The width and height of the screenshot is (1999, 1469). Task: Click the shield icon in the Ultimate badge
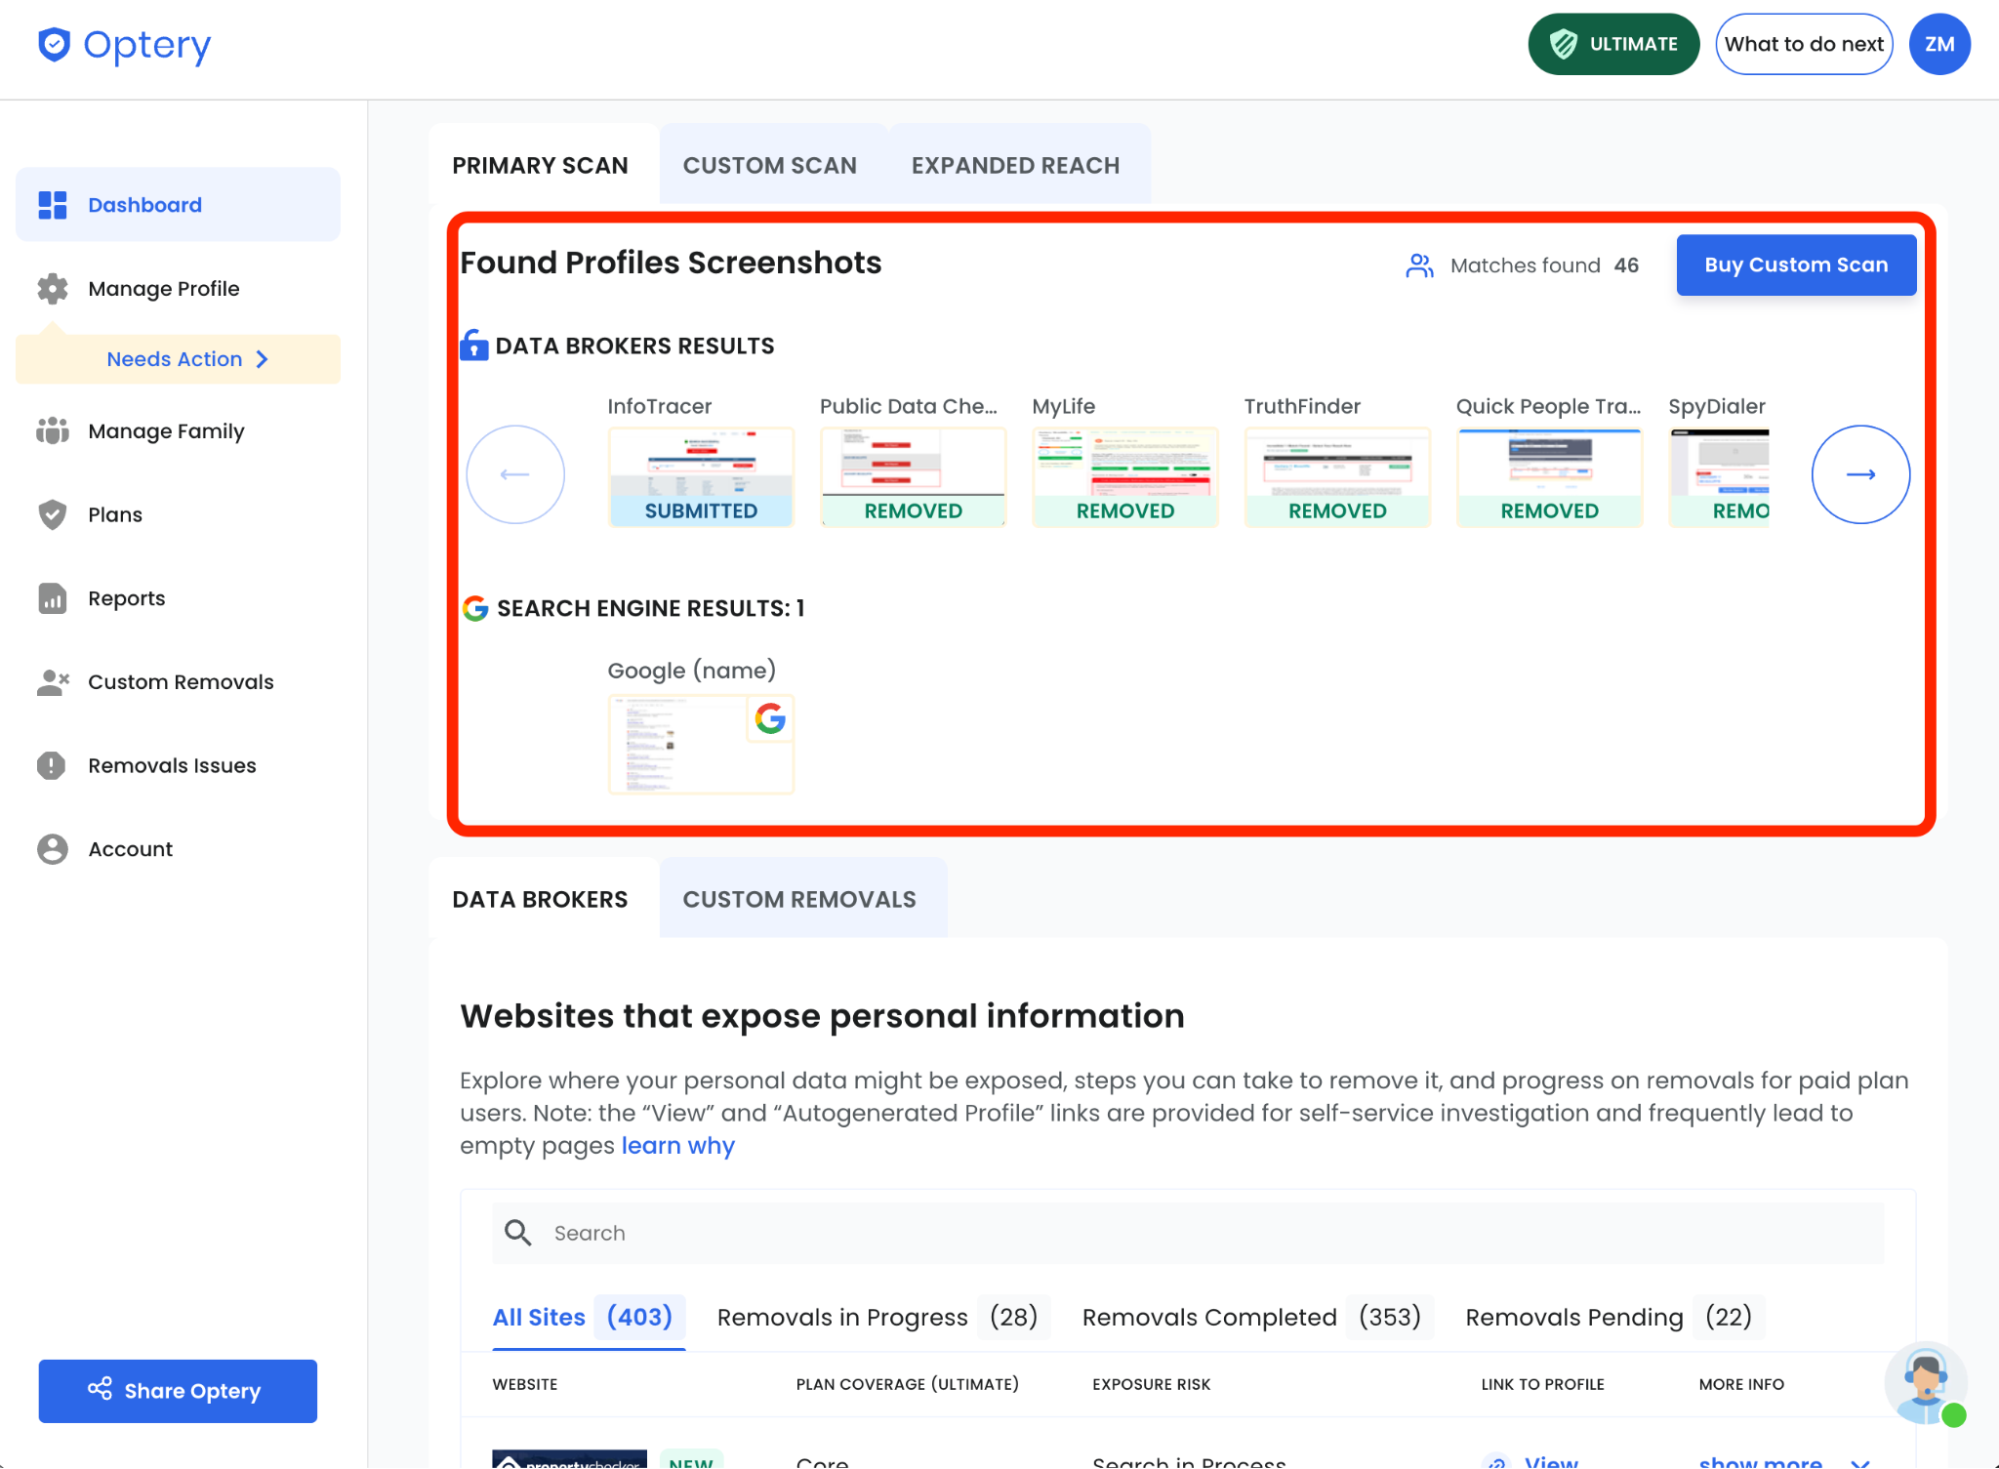[x=1563, y=44]
